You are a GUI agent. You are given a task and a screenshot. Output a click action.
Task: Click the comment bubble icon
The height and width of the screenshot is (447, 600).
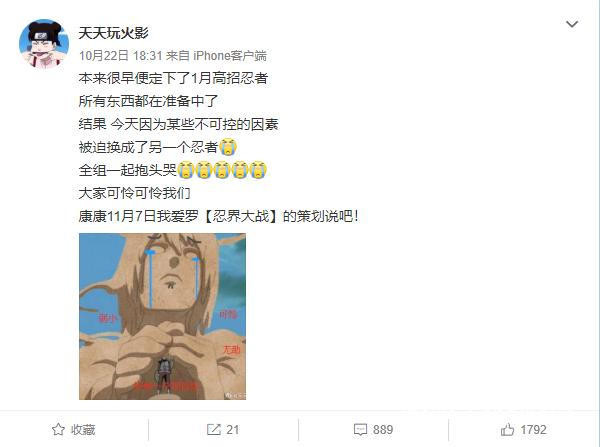click(x=360, y=429)
